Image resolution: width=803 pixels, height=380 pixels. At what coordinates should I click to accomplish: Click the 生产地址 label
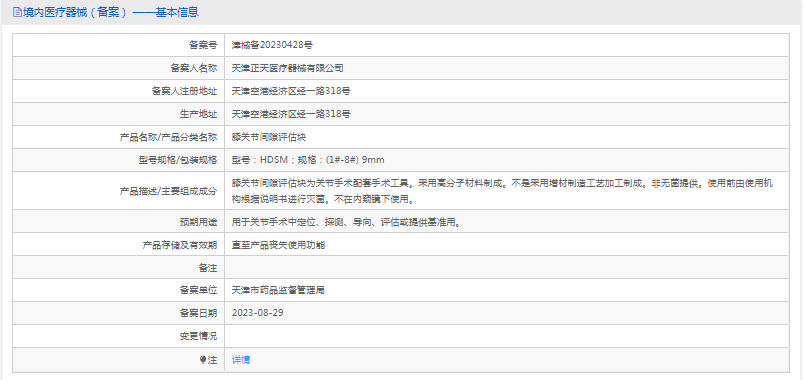point(199,114)
